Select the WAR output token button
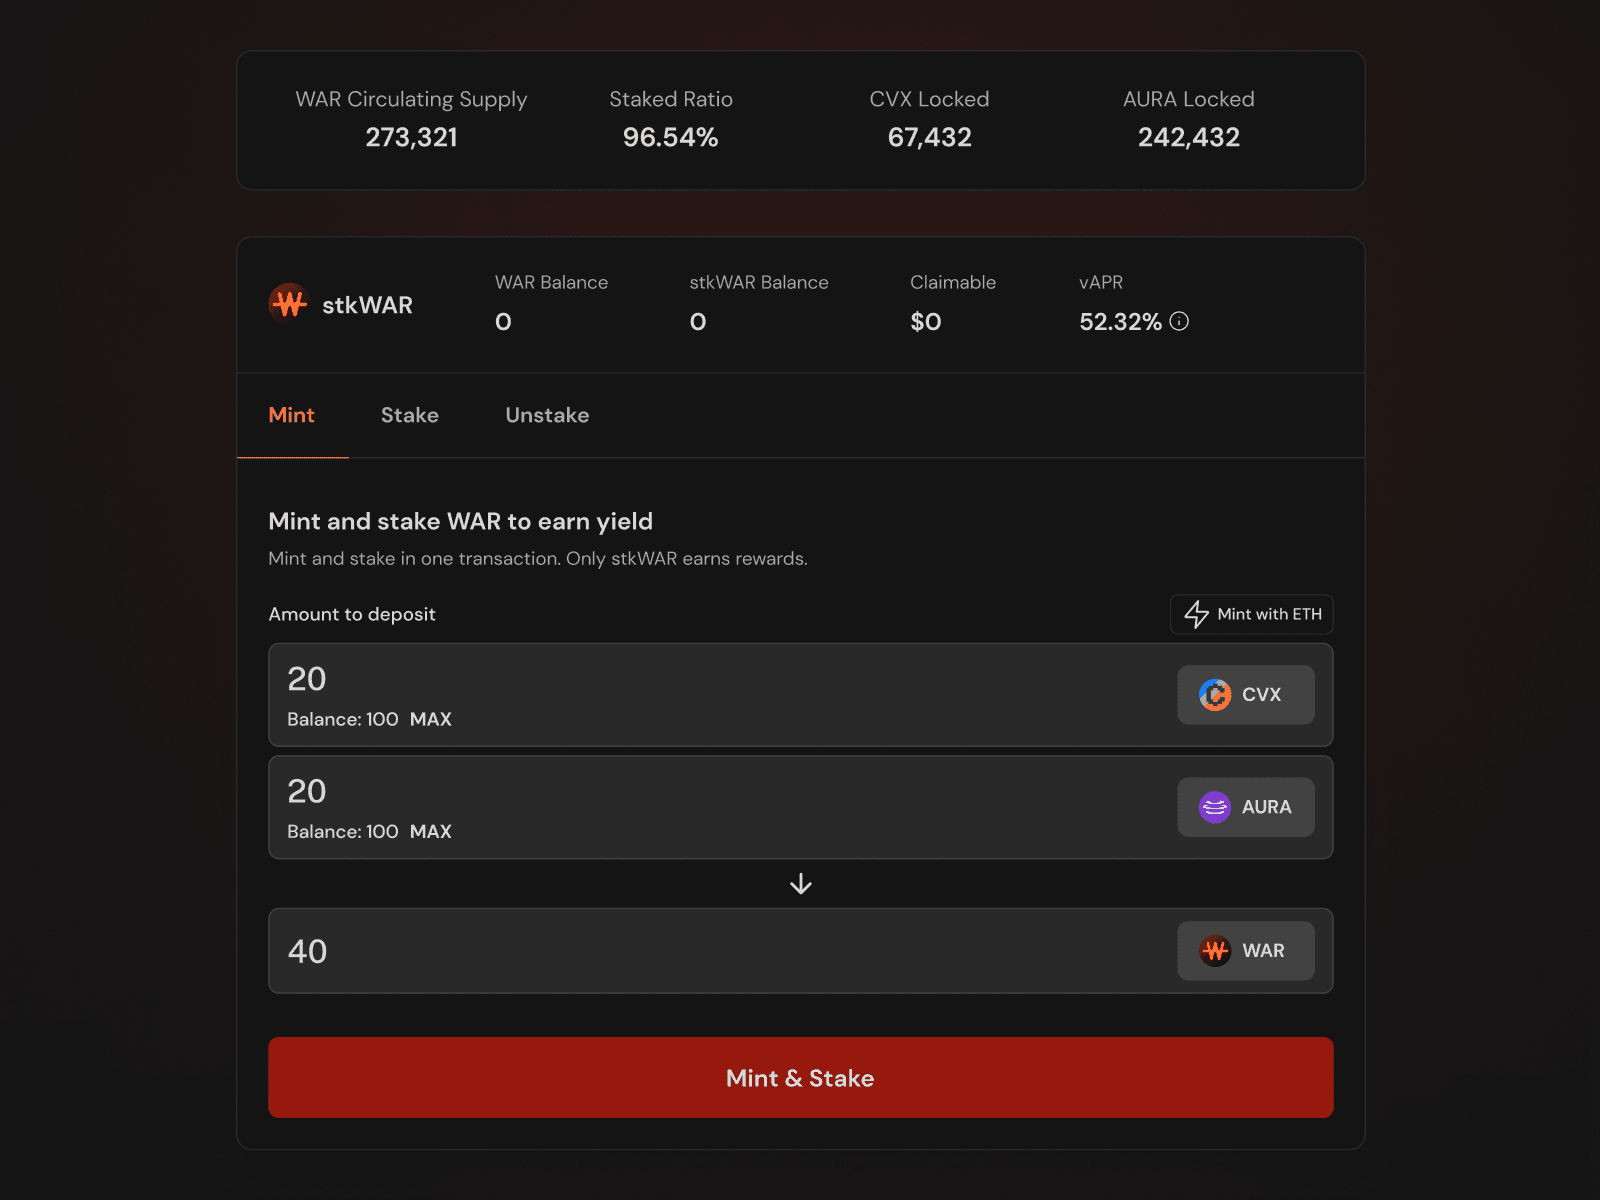 [x=1246, y=951]
